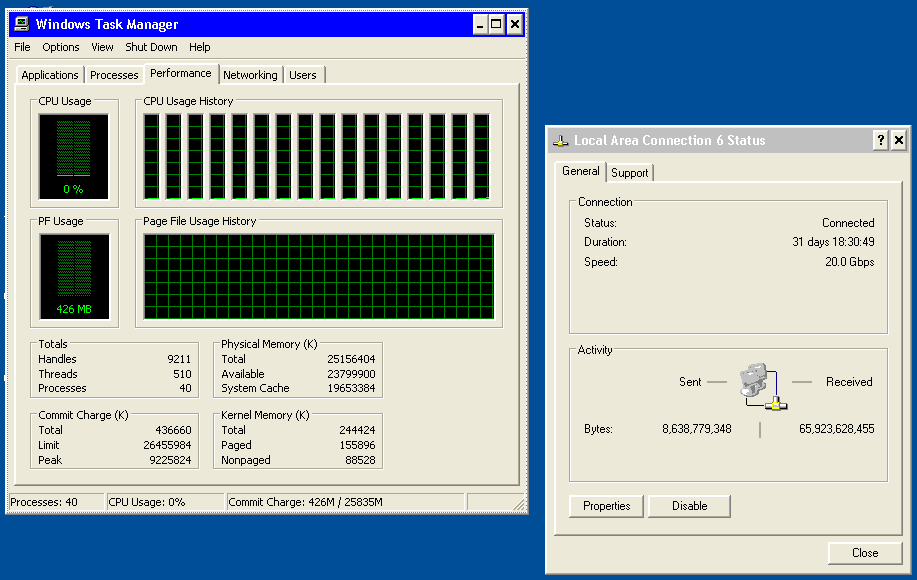Click Commit Charge Peak 9225824
This screenshot has height=580, width=917.
click(x=170, y=460)
